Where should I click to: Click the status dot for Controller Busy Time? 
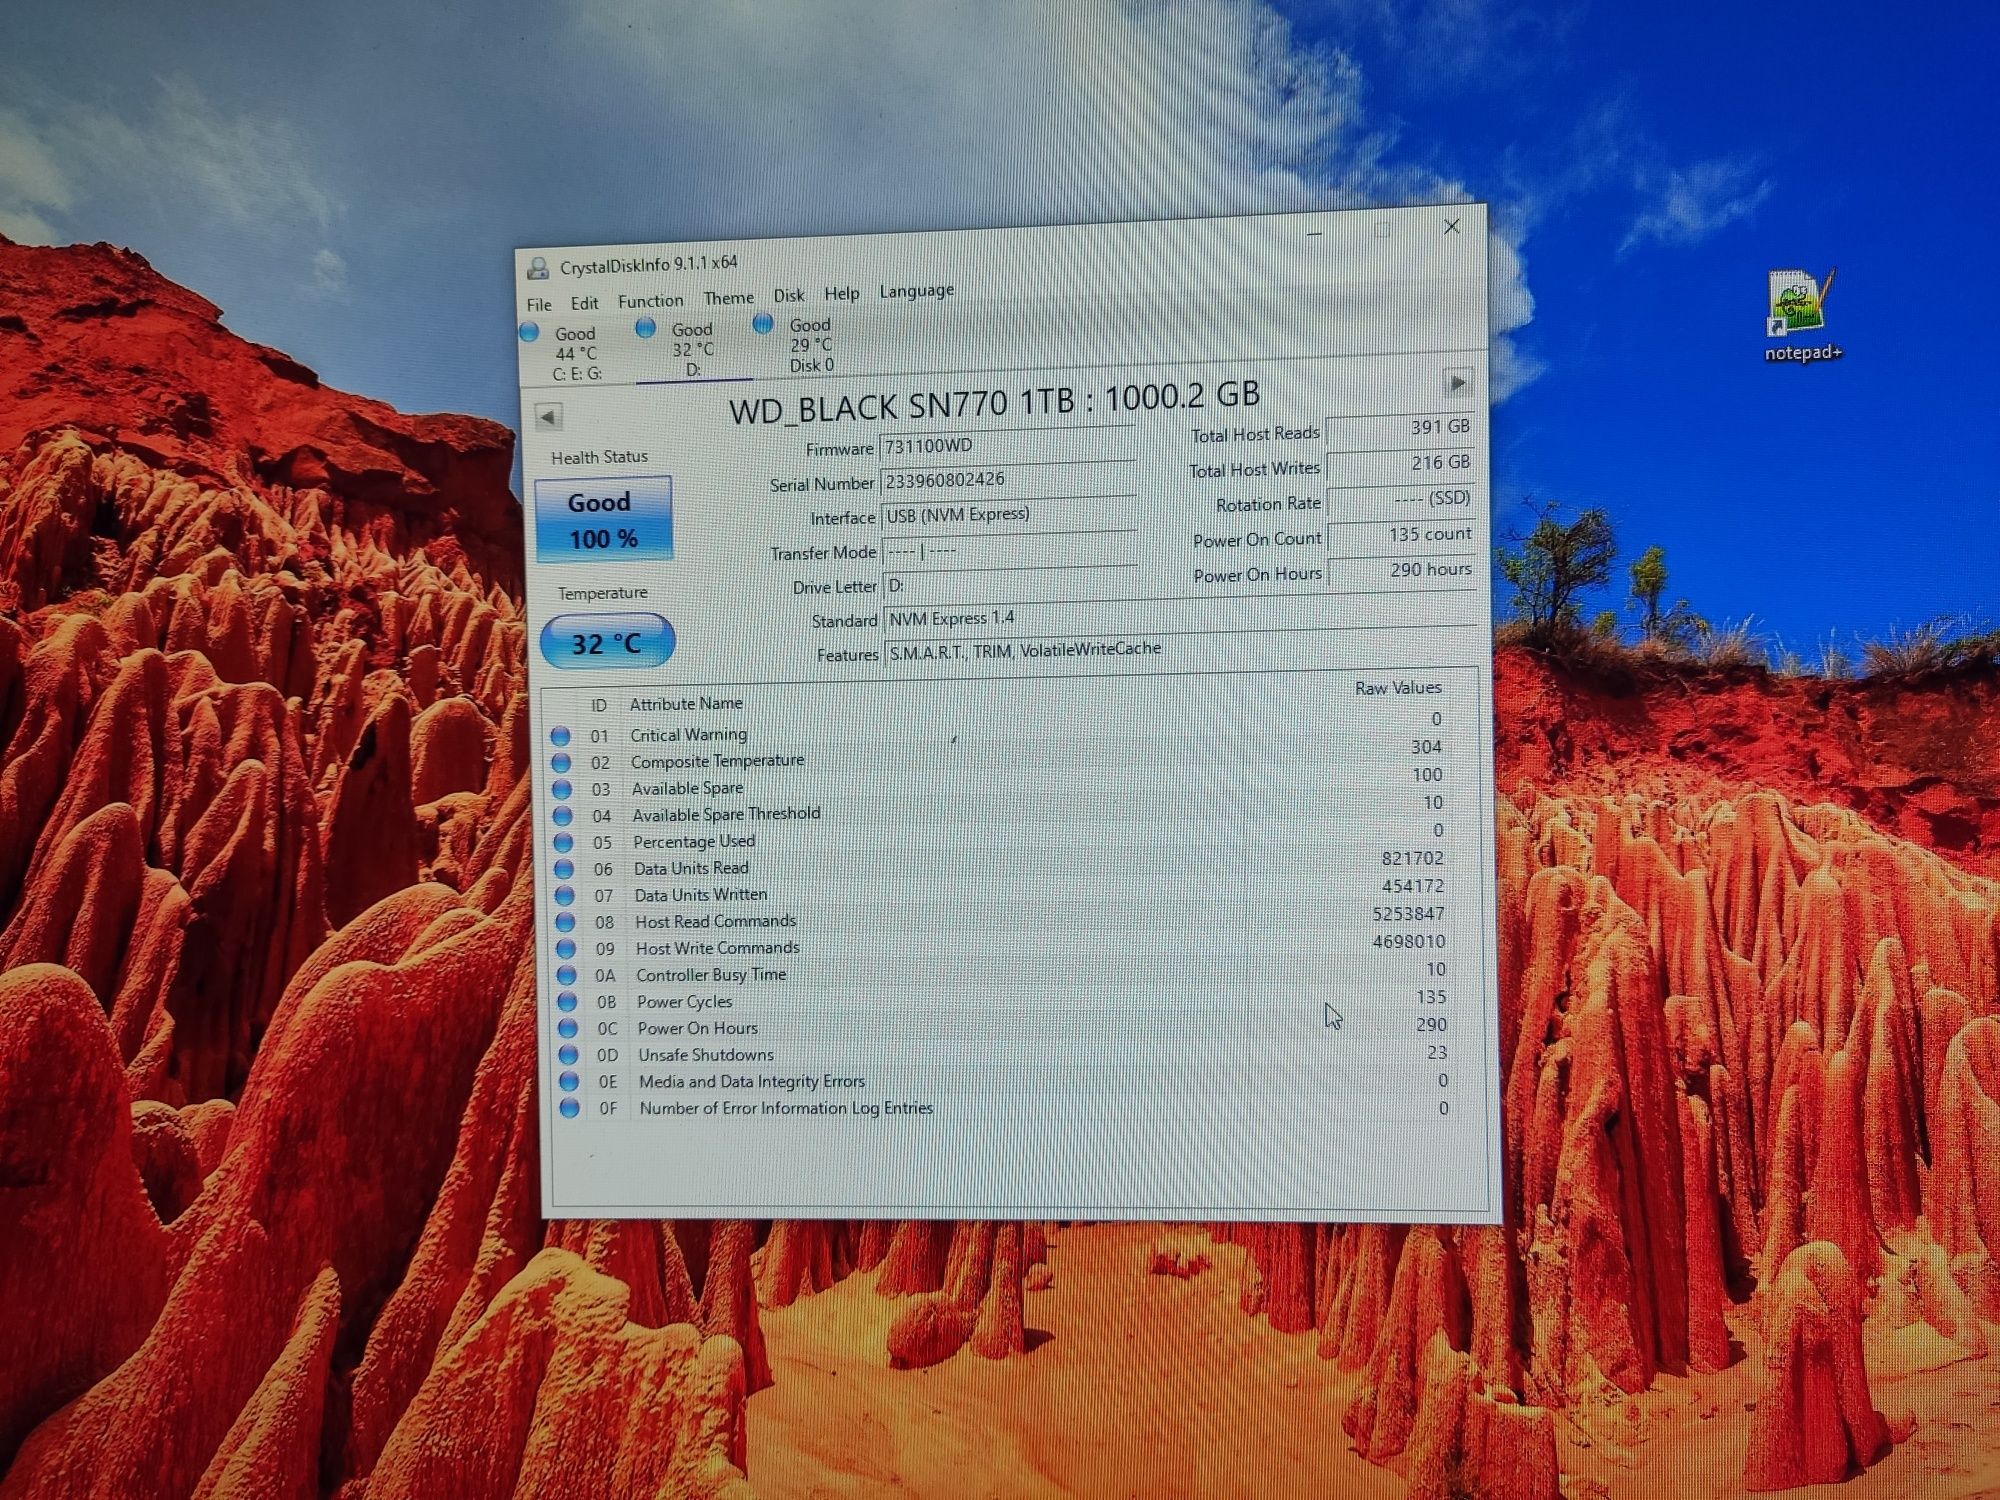(567, 976)
